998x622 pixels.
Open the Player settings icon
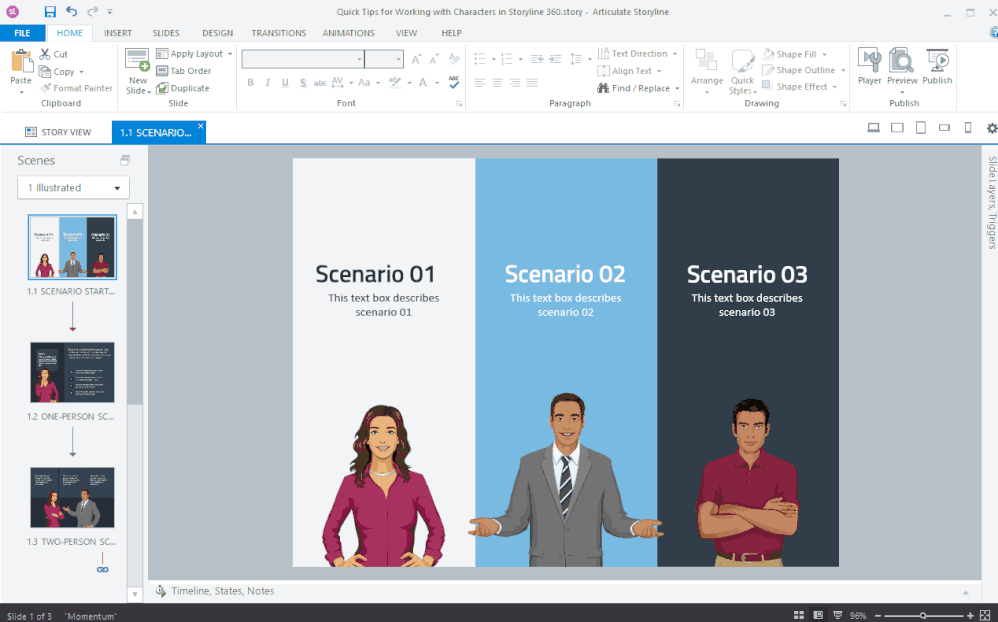tap(869, 65)
